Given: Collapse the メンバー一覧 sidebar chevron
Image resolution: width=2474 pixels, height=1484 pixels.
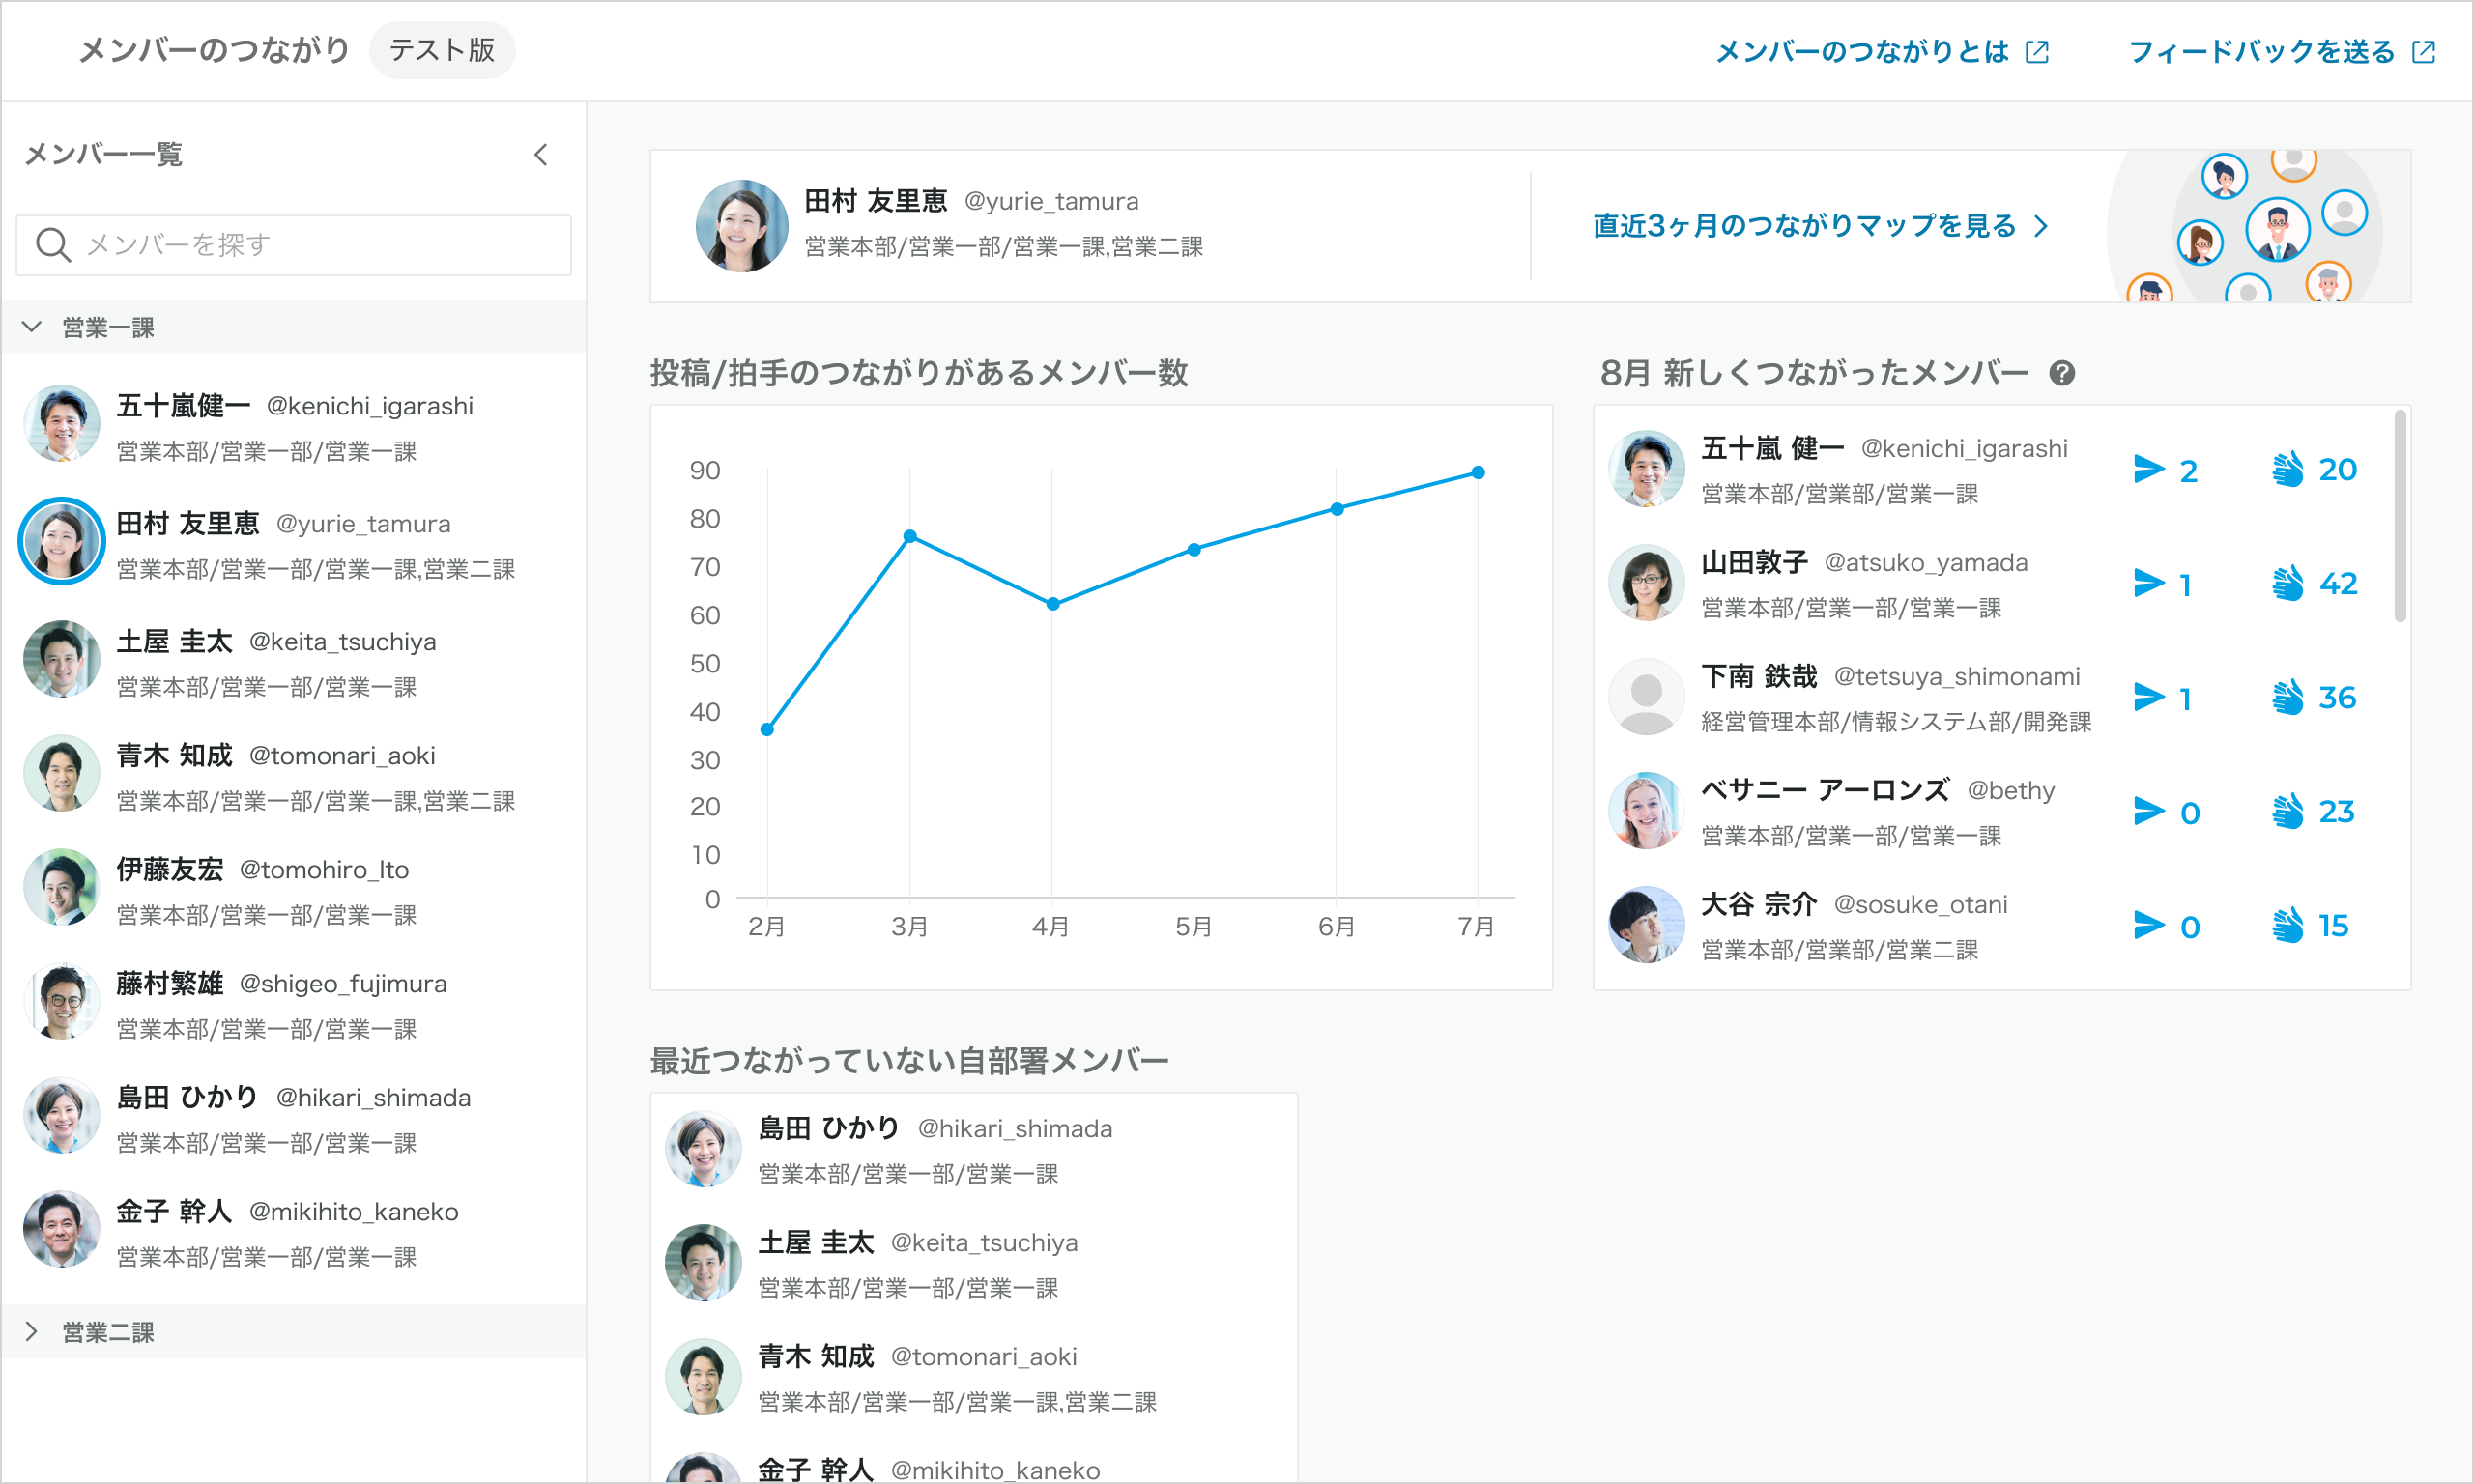Looking at the screenshot, I should [x=541, y=155].
